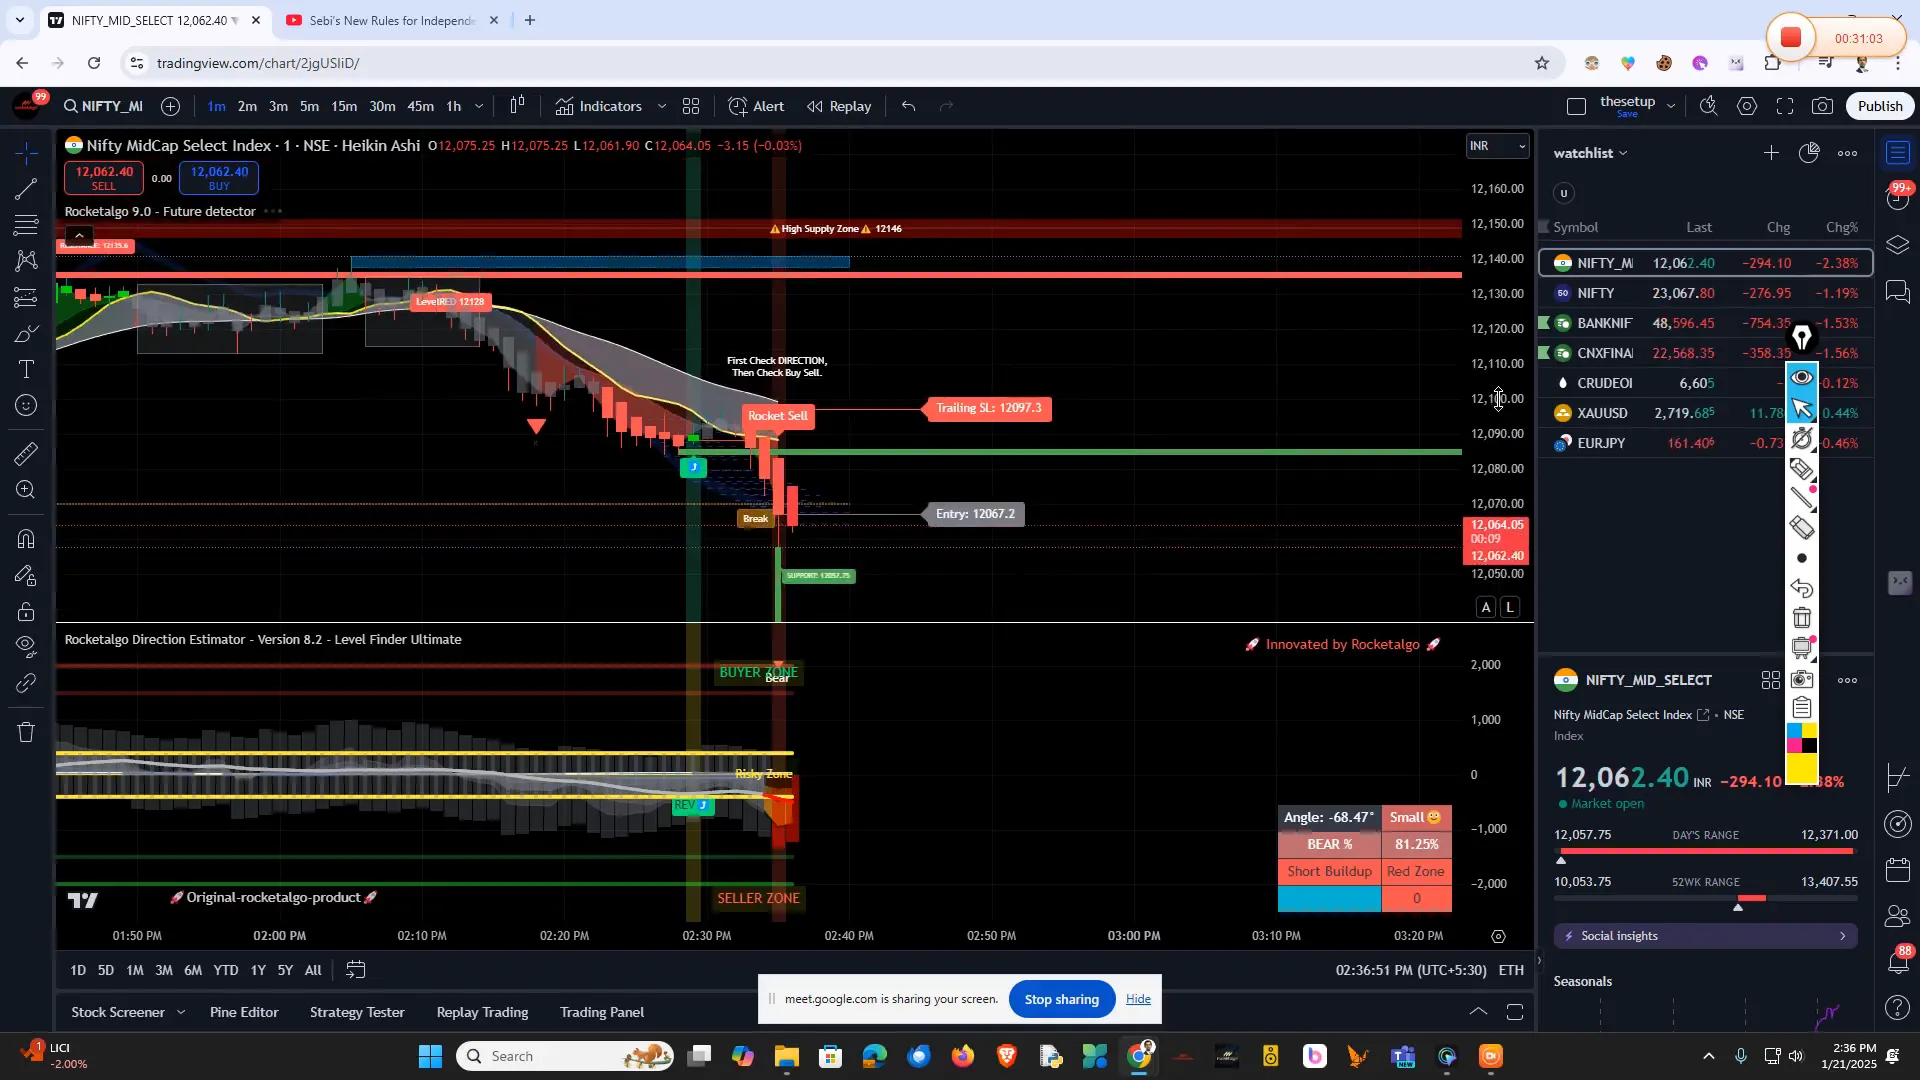Select the Measure ruler tool

tap(26, 454)
